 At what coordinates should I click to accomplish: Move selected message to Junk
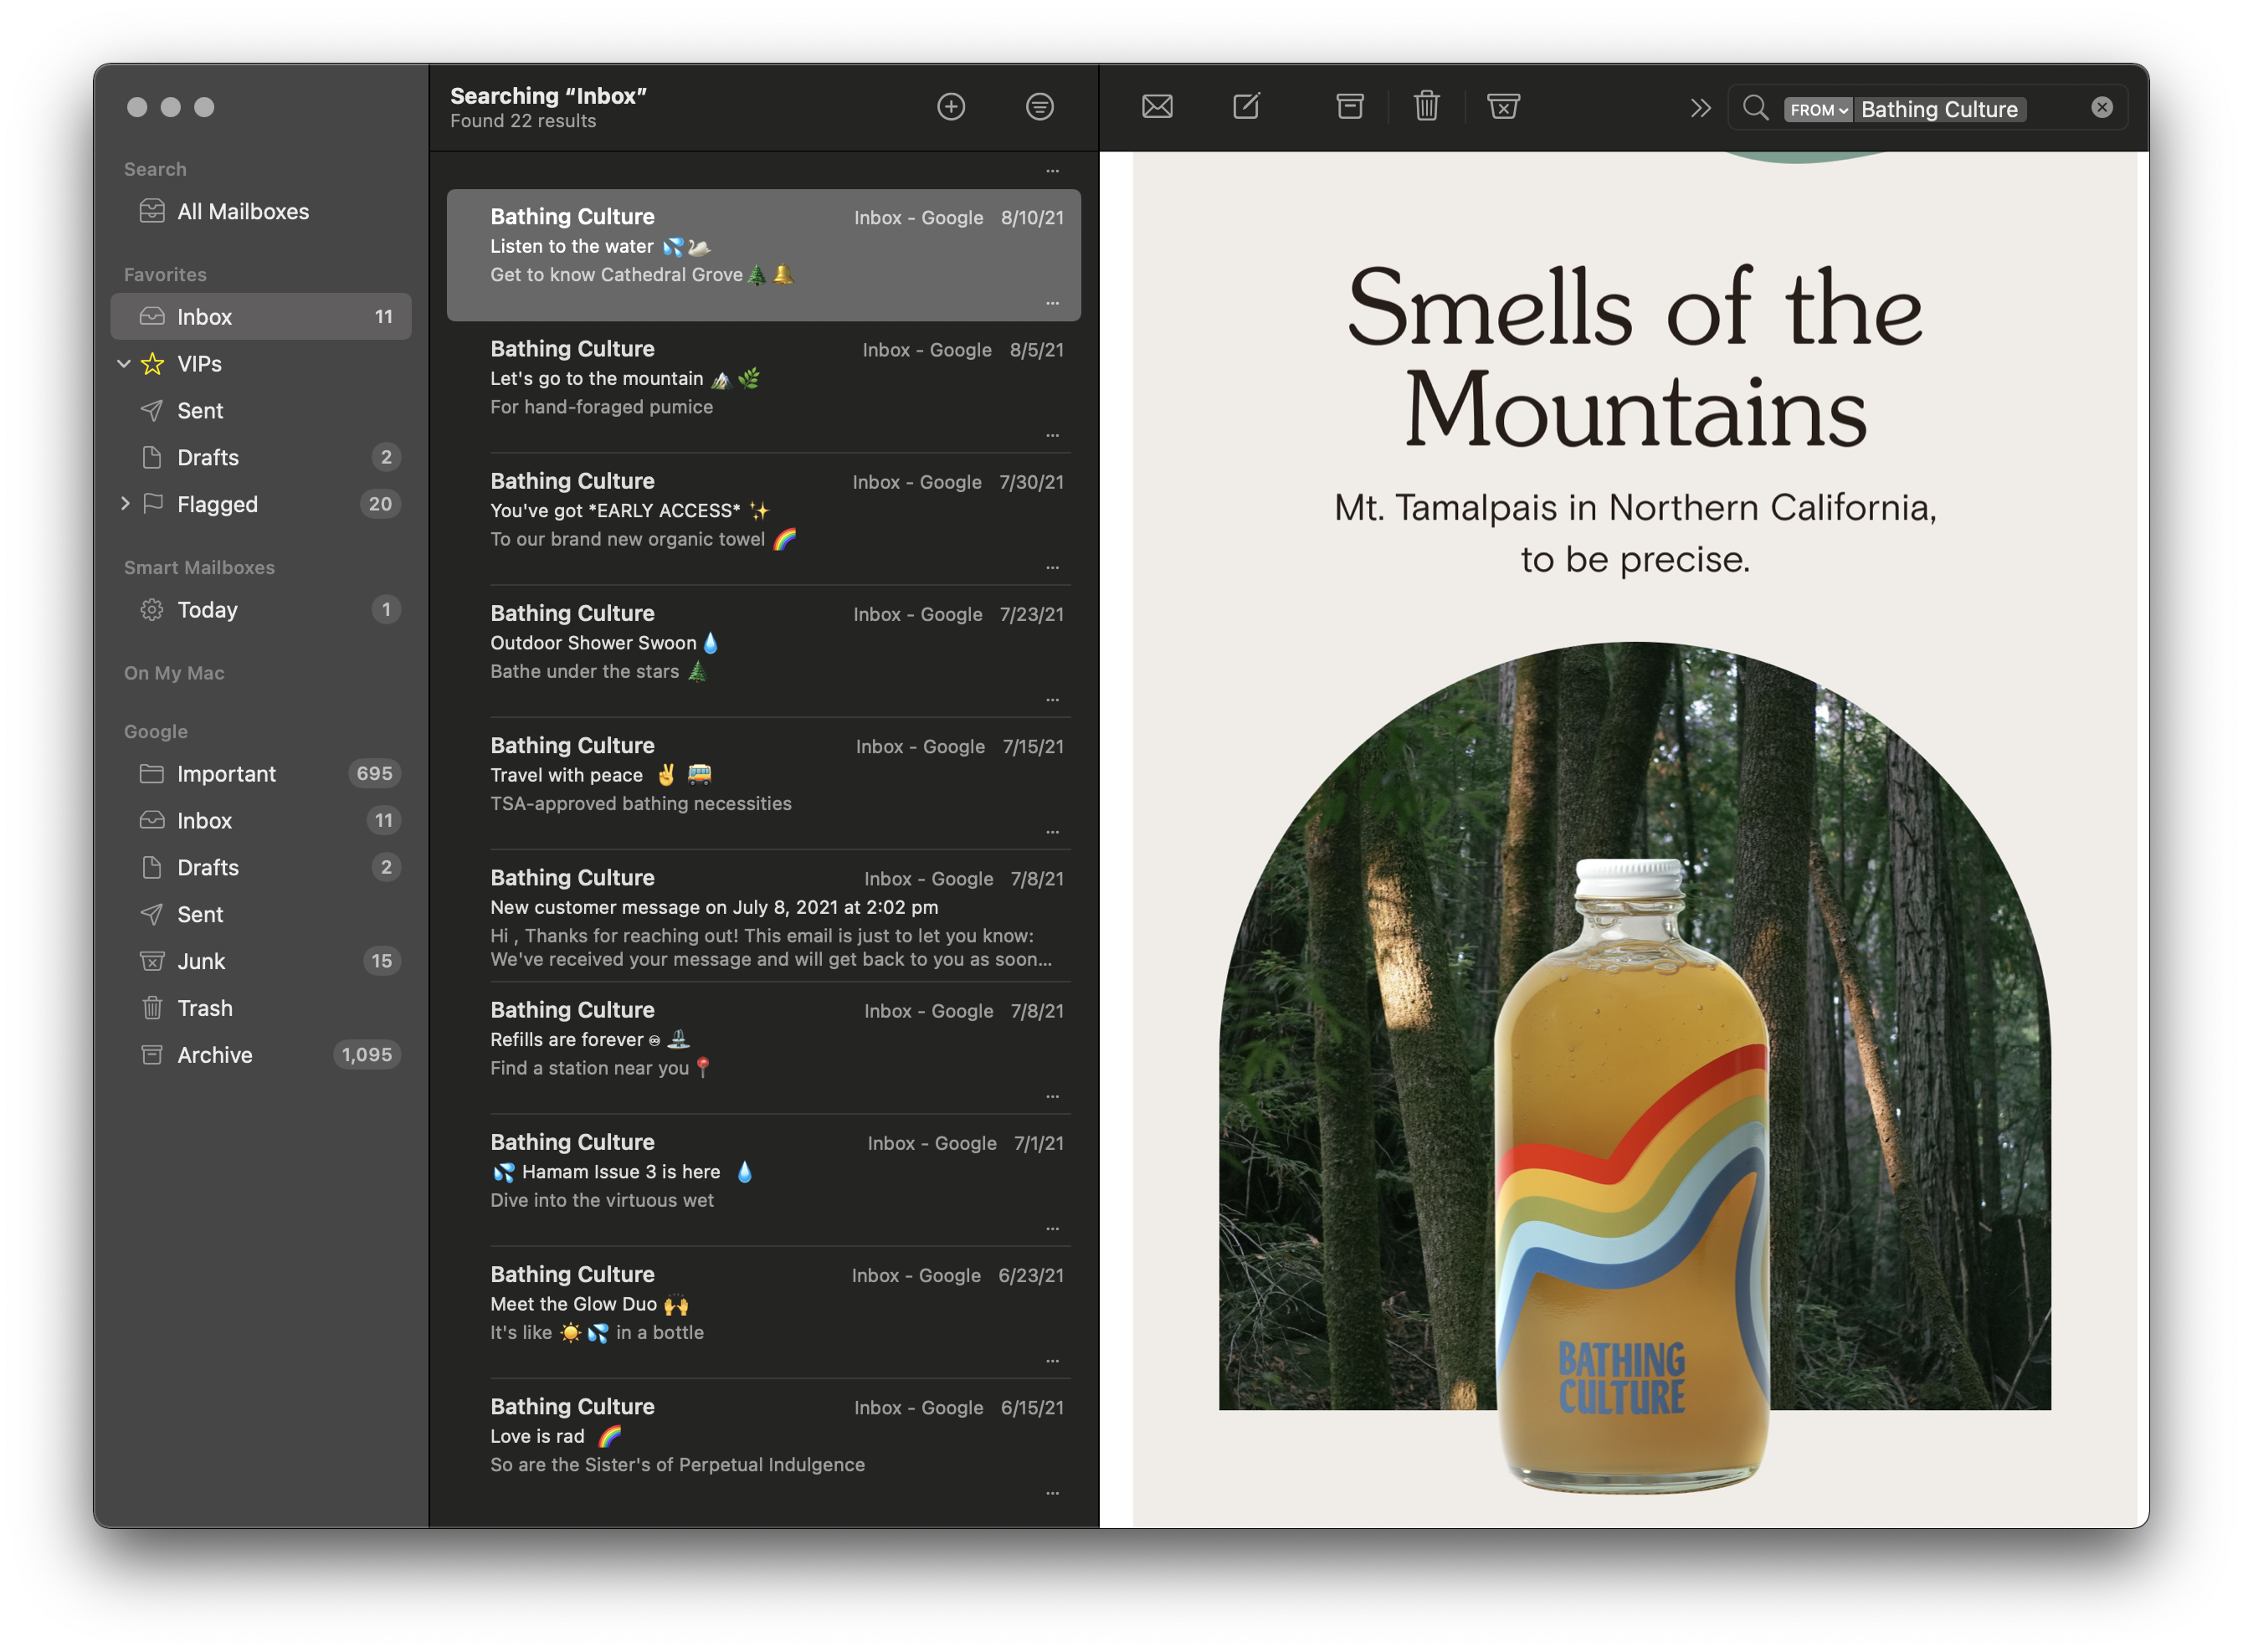[1503, 106]
